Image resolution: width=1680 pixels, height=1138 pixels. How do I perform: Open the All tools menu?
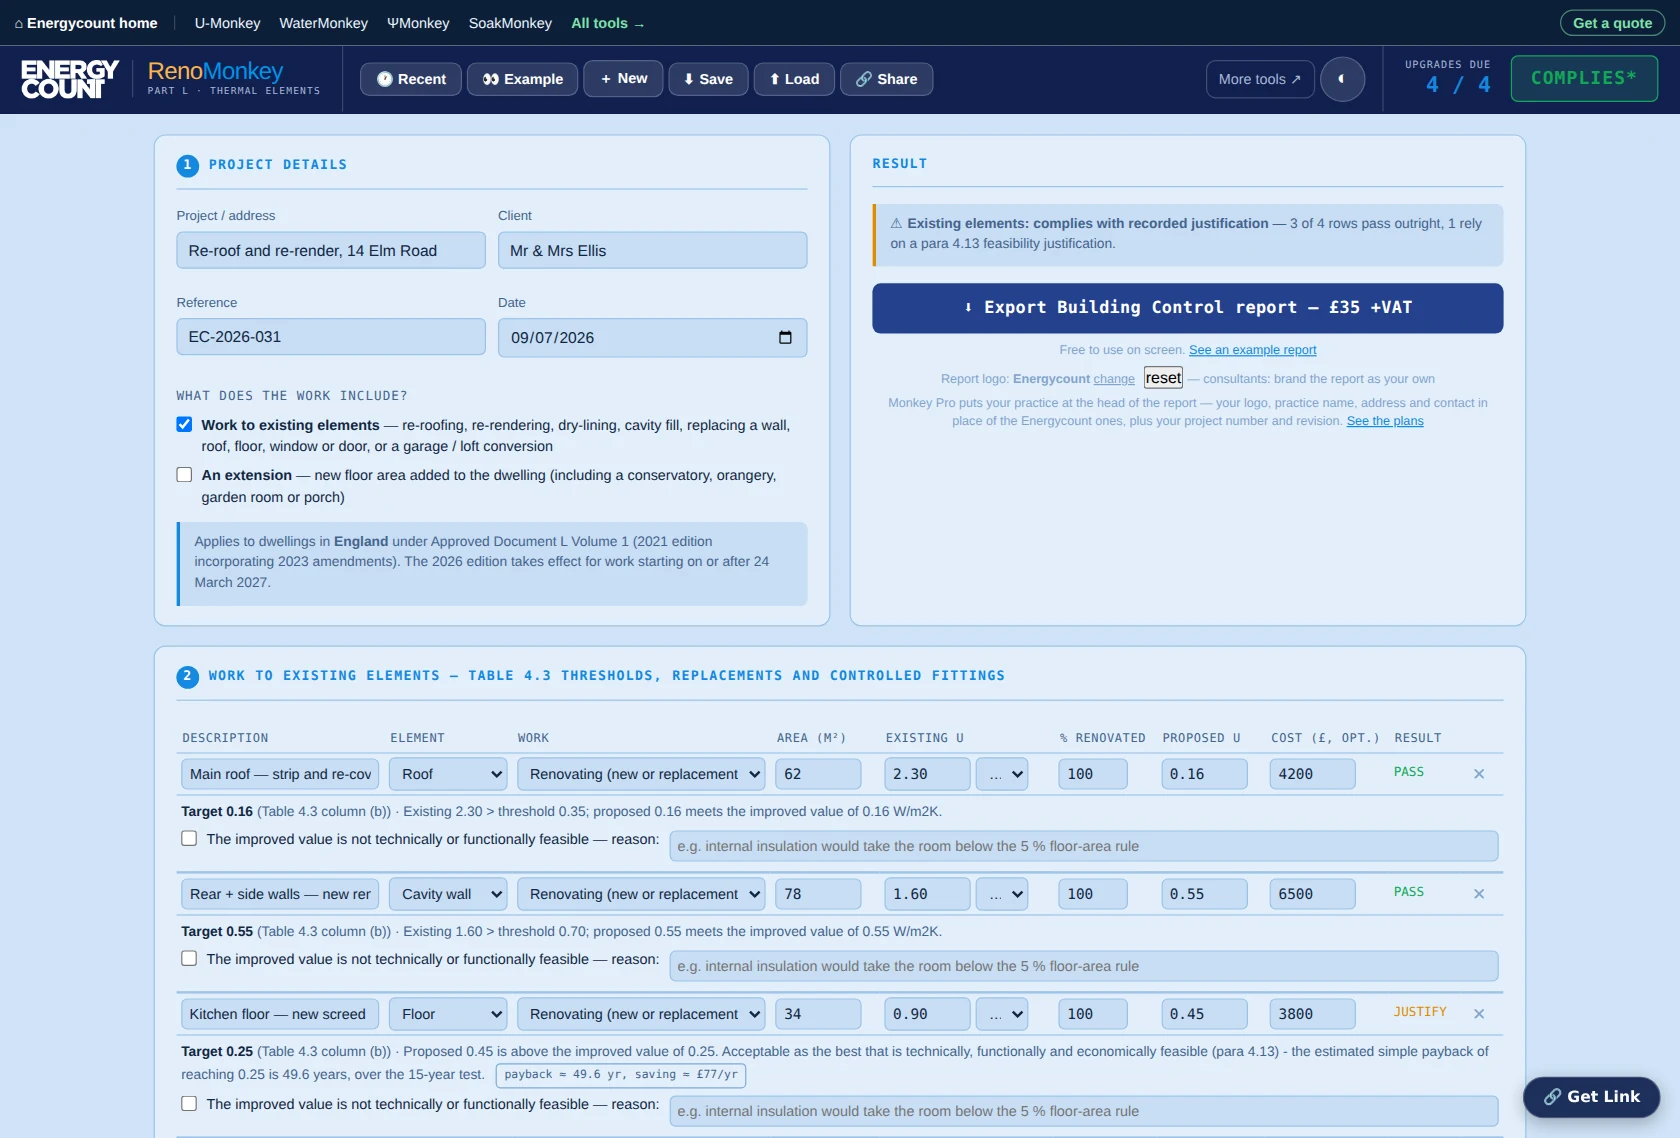click(x=608, y=23)
